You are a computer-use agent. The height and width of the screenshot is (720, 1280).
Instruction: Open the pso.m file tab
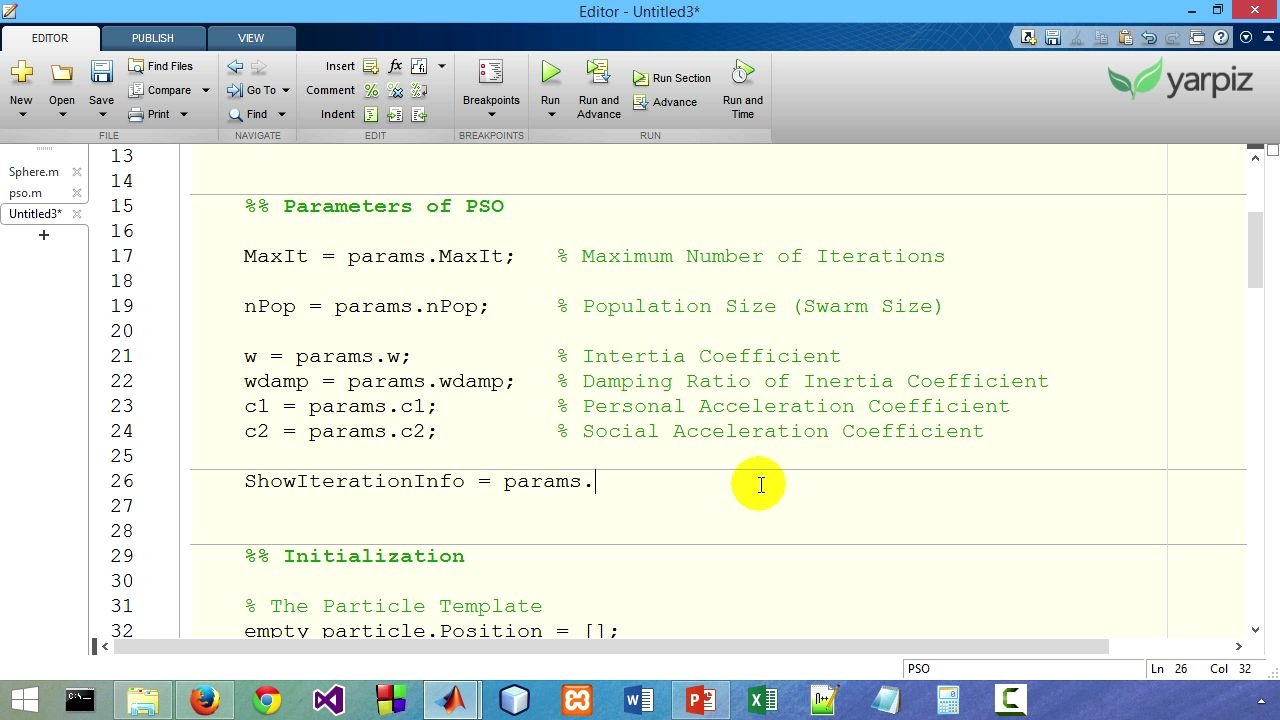(26, 193)
